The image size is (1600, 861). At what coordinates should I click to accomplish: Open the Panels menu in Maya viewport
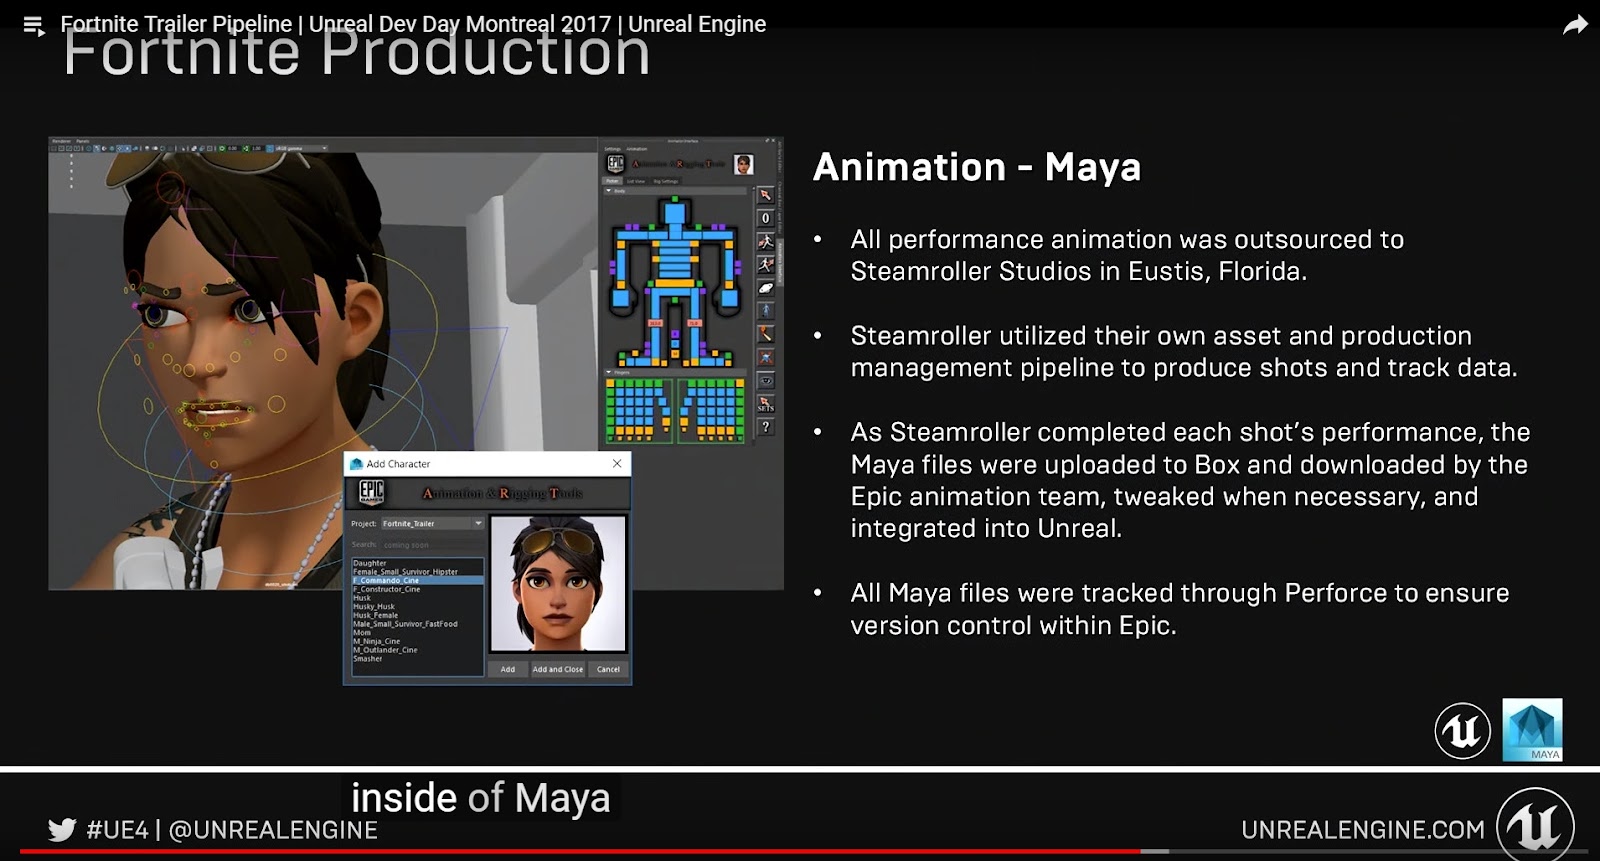[x=83, y=141]
